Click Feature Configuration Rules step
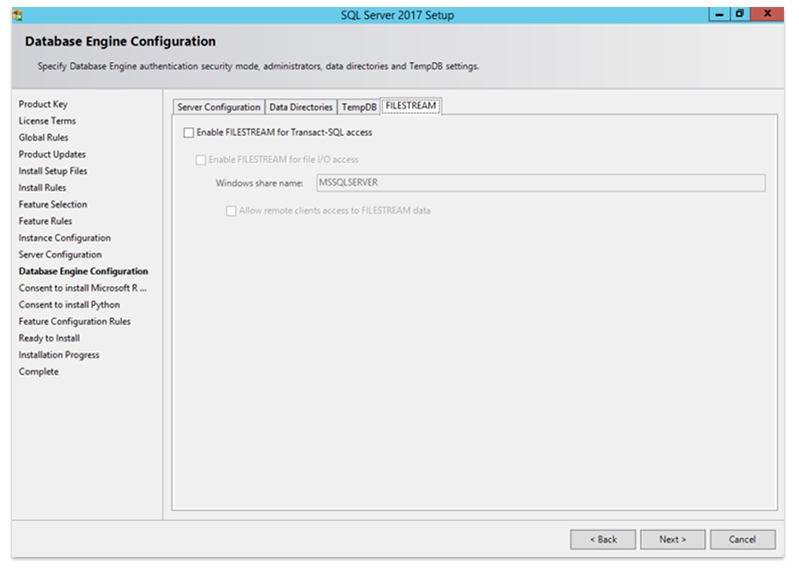This screenshot has width=799, height=569. (x=74, y=321)
